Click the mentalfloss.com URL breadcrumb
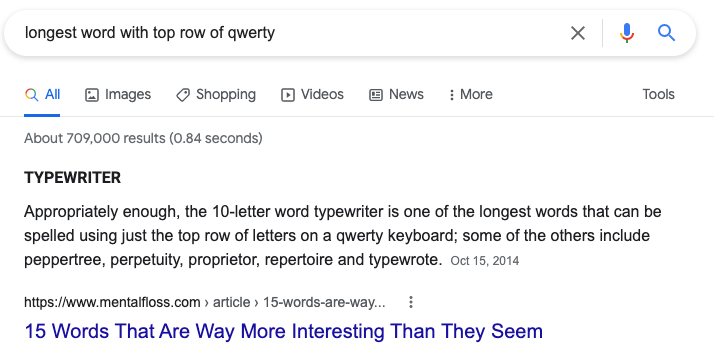714x360 pixels. [204, 302]
